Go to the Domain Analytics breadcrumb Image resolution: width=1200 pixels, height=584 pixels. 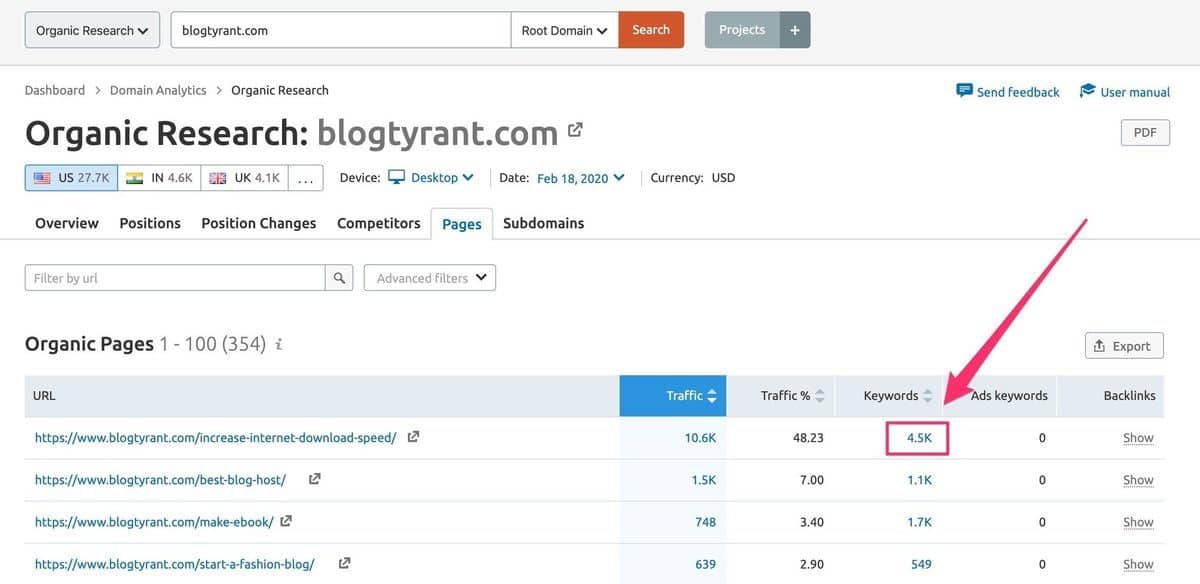coord(158,90)
